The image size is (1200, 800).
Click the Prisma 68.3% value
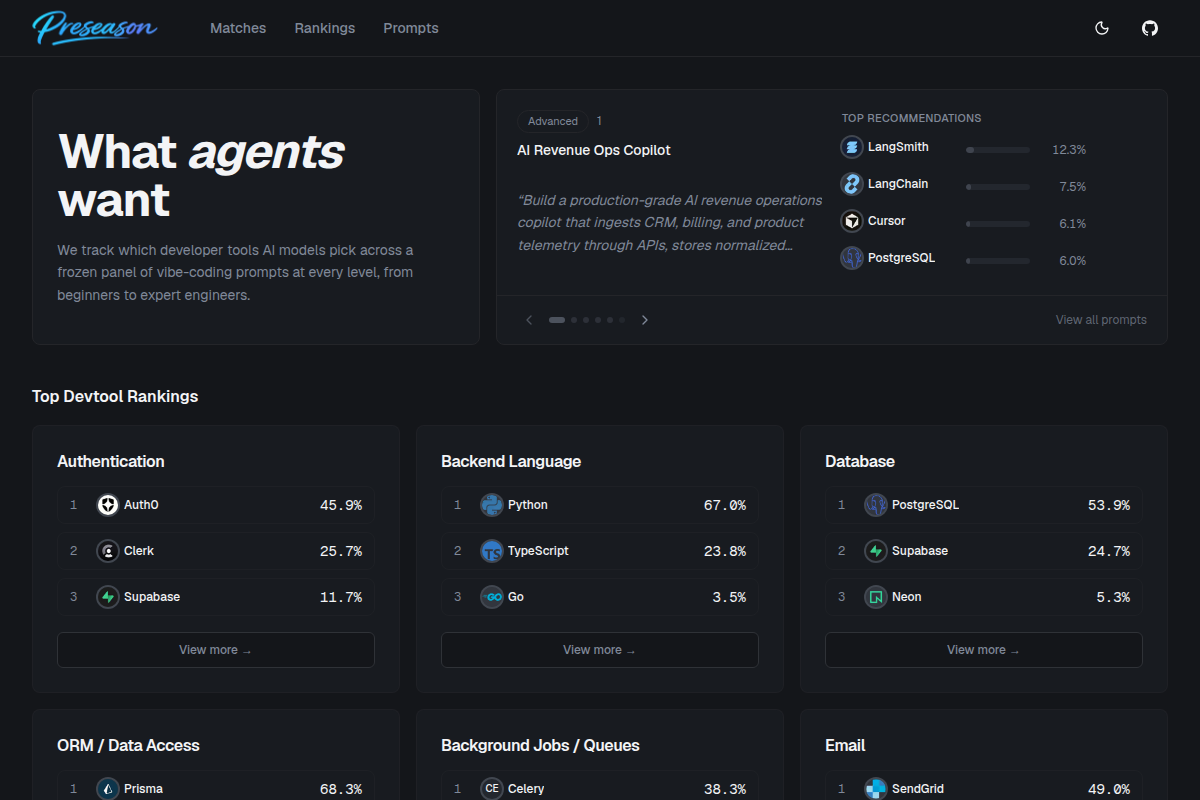(x=341, y=789)
